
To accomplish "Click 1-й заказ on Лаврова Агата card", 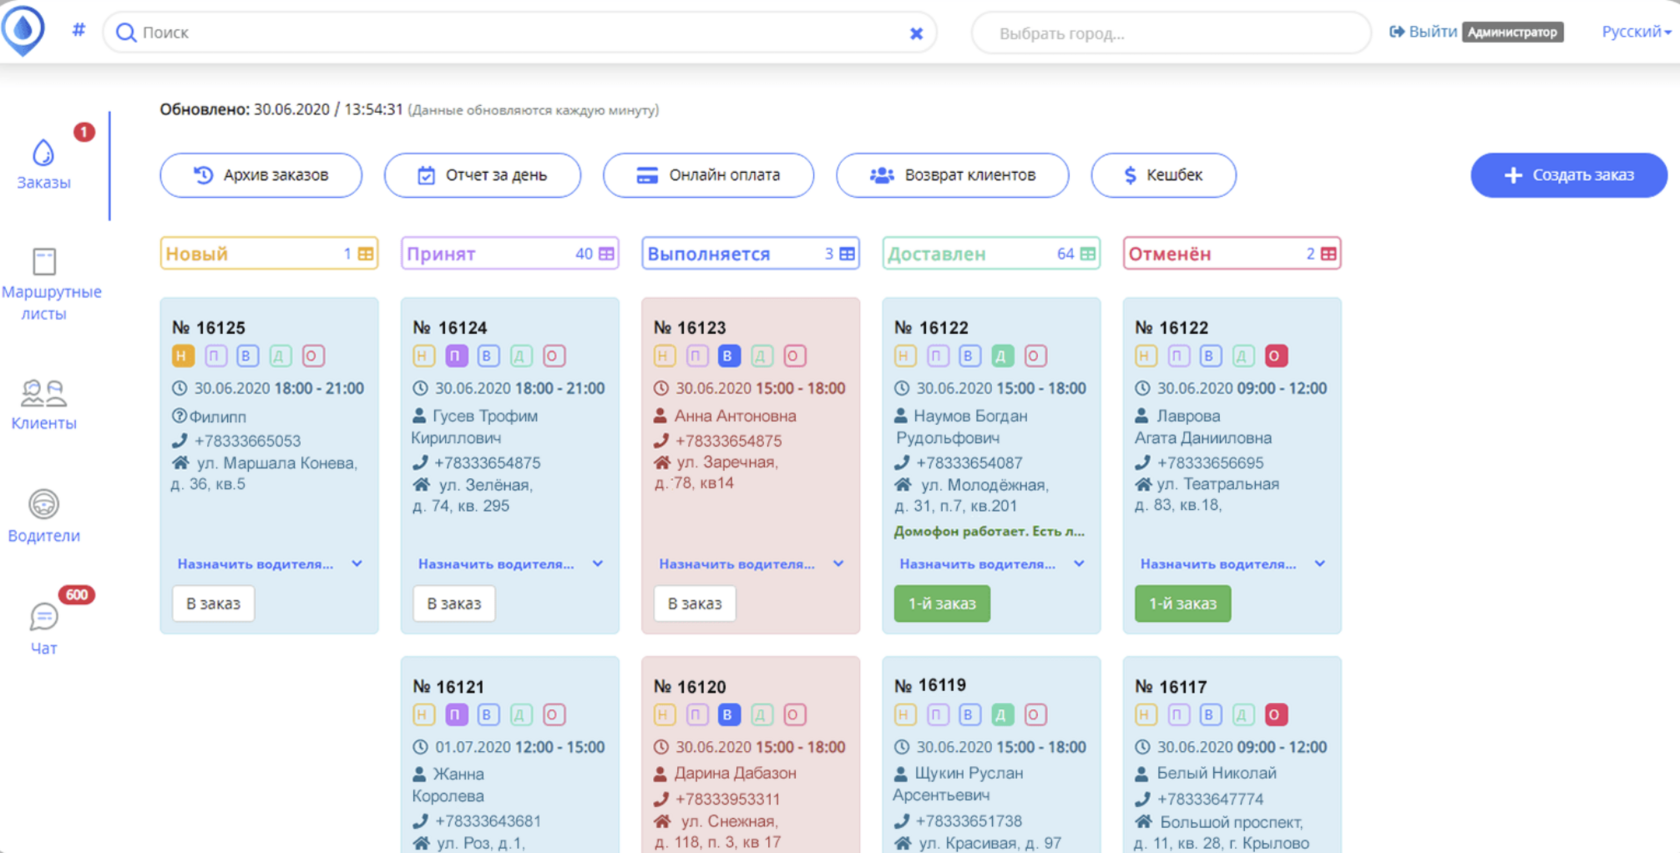I will click(x=1183, y=603).
